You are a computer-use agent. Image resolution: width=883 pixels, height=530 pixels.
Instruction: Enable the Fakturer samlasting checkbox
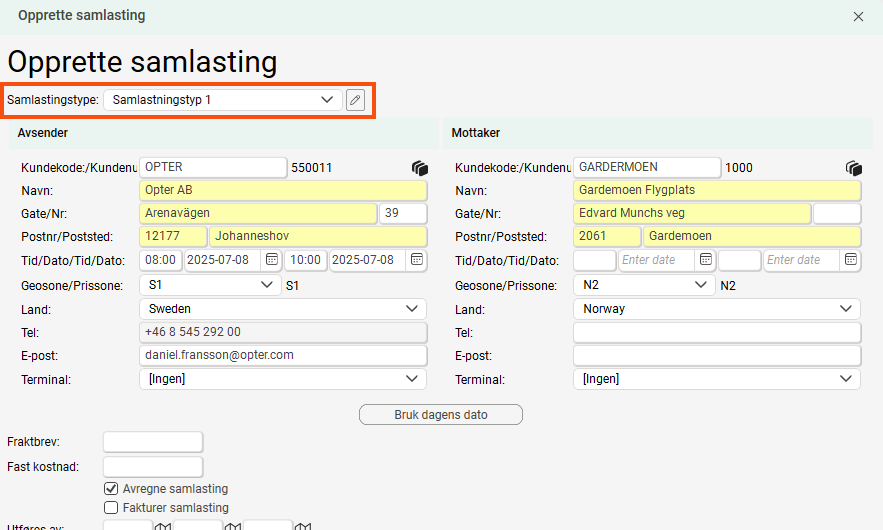coord(112,508)
